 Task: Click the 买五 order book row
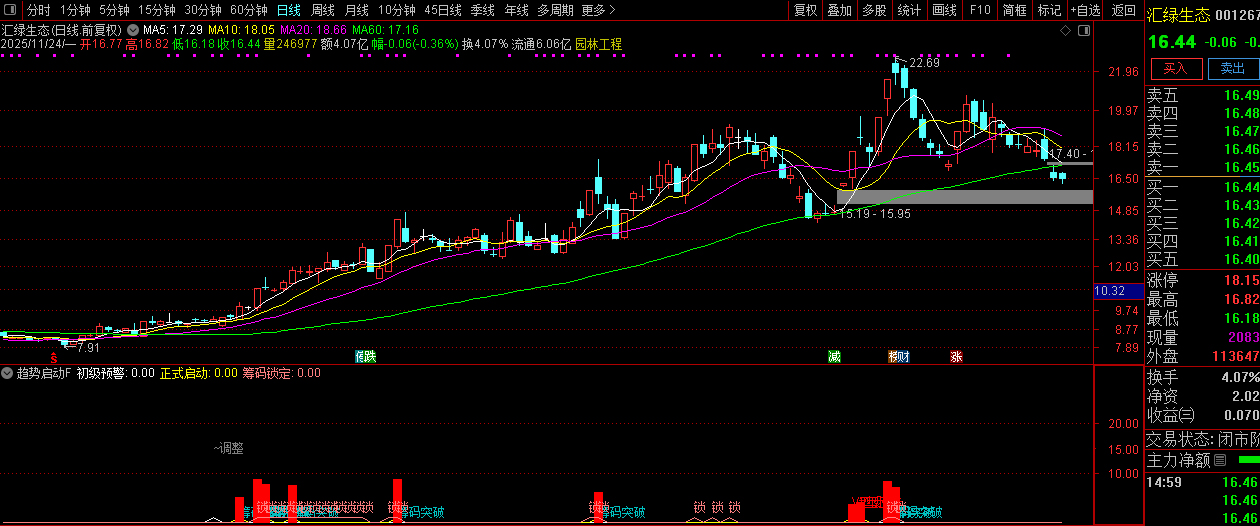[1202, 259]
